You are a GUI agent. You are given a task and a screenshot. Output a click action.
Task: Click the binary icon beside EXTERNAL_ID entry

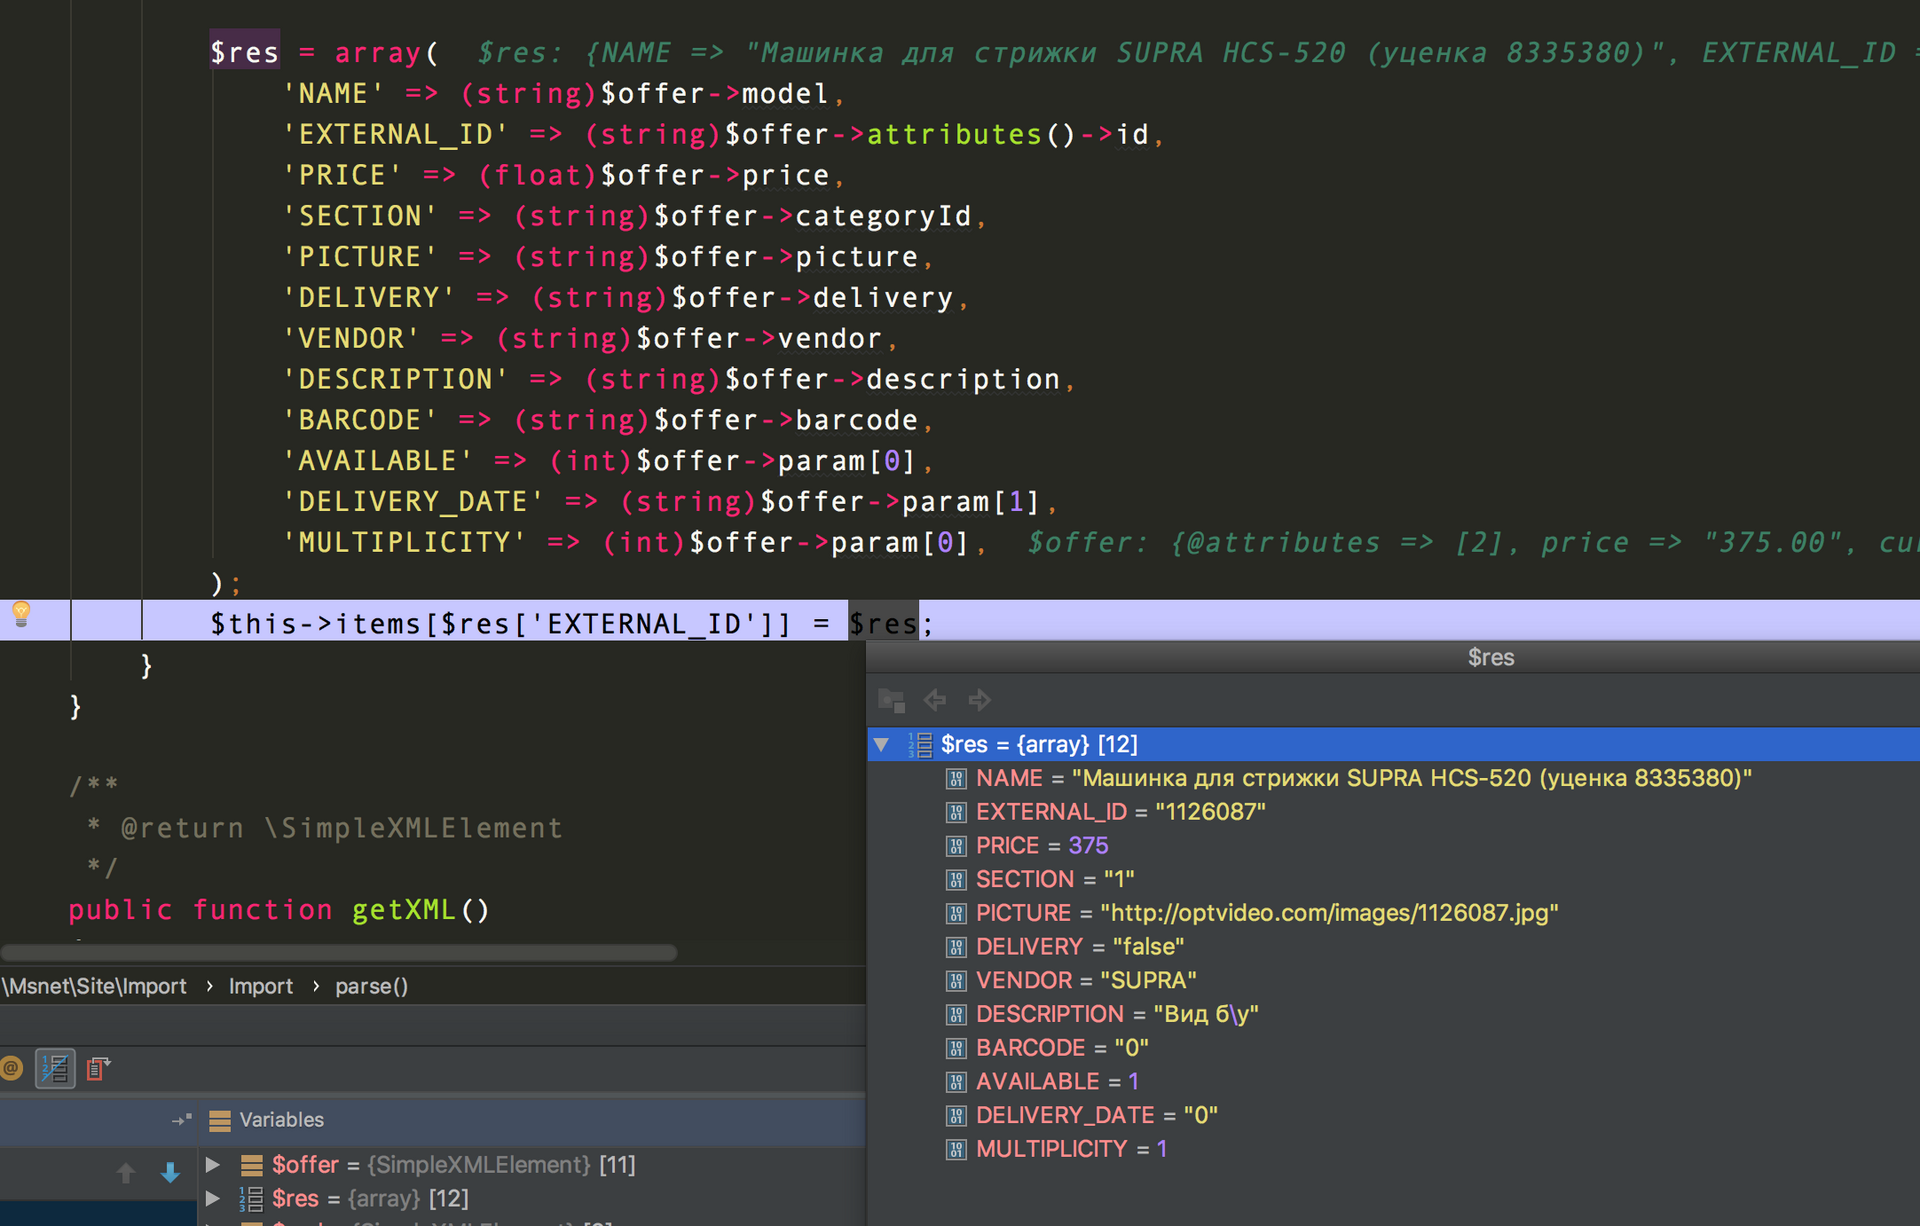click(x=956, y=812)
